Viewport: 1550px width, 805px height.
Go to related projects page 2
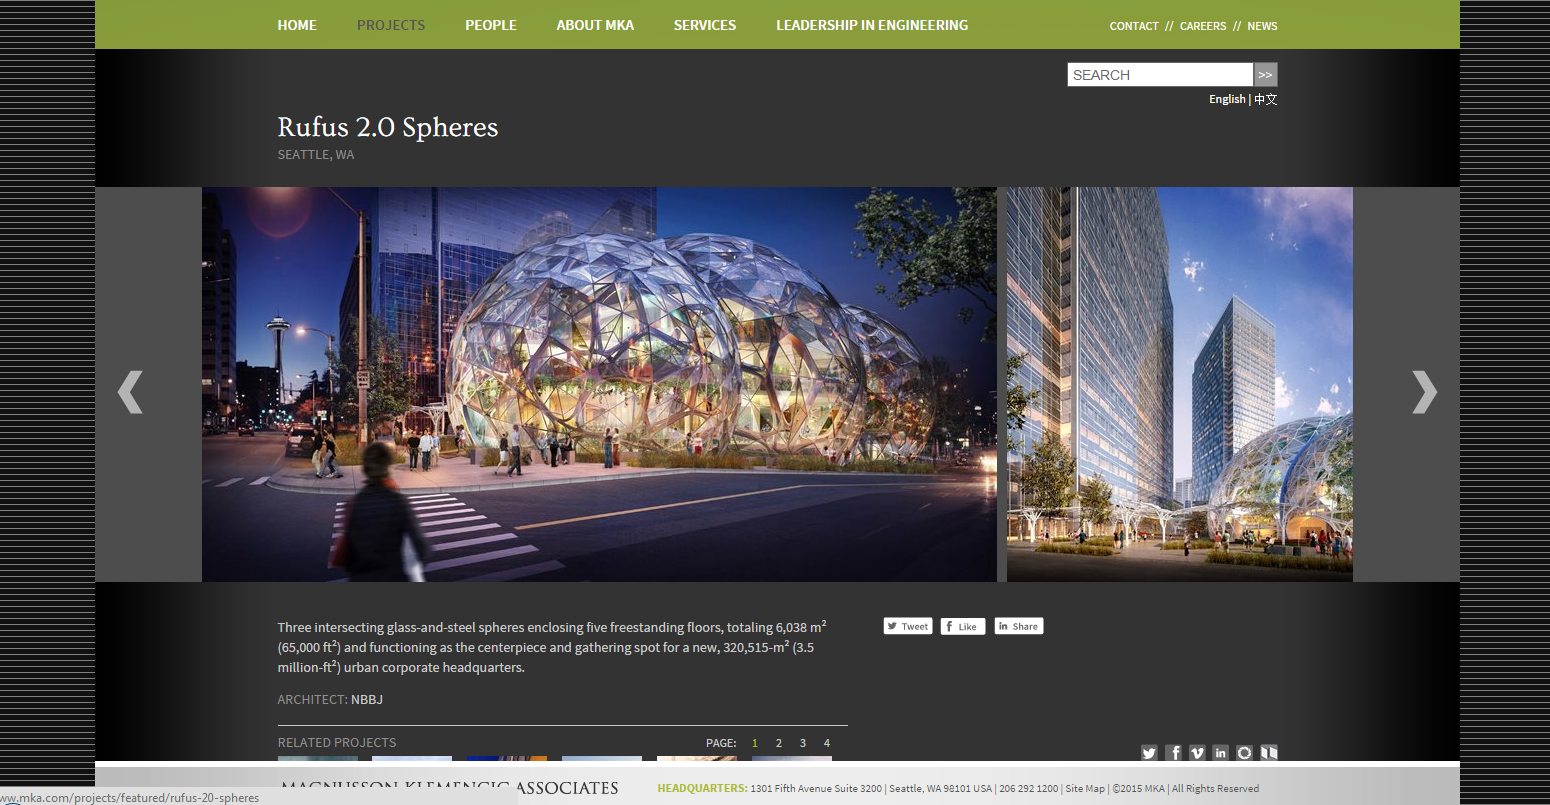click(x=779, y=743)
